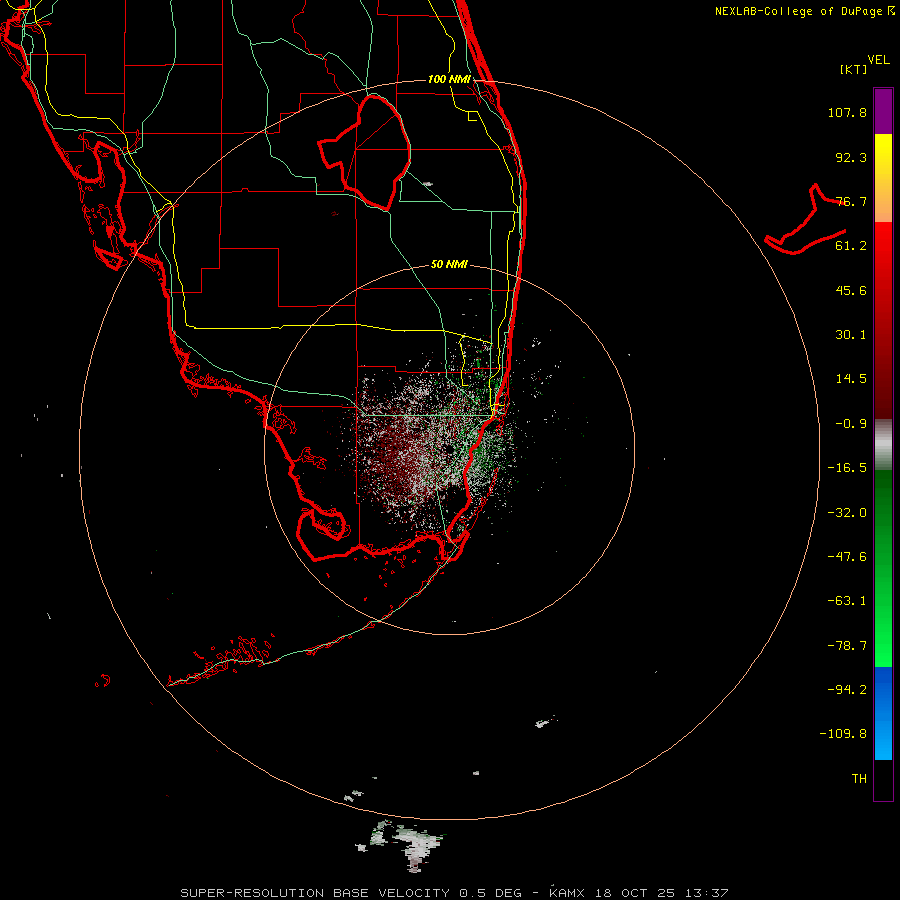Click the [KT] units label
Image resolution: width=900 pixels, height=900 pixels.
[x=854, y=69]
